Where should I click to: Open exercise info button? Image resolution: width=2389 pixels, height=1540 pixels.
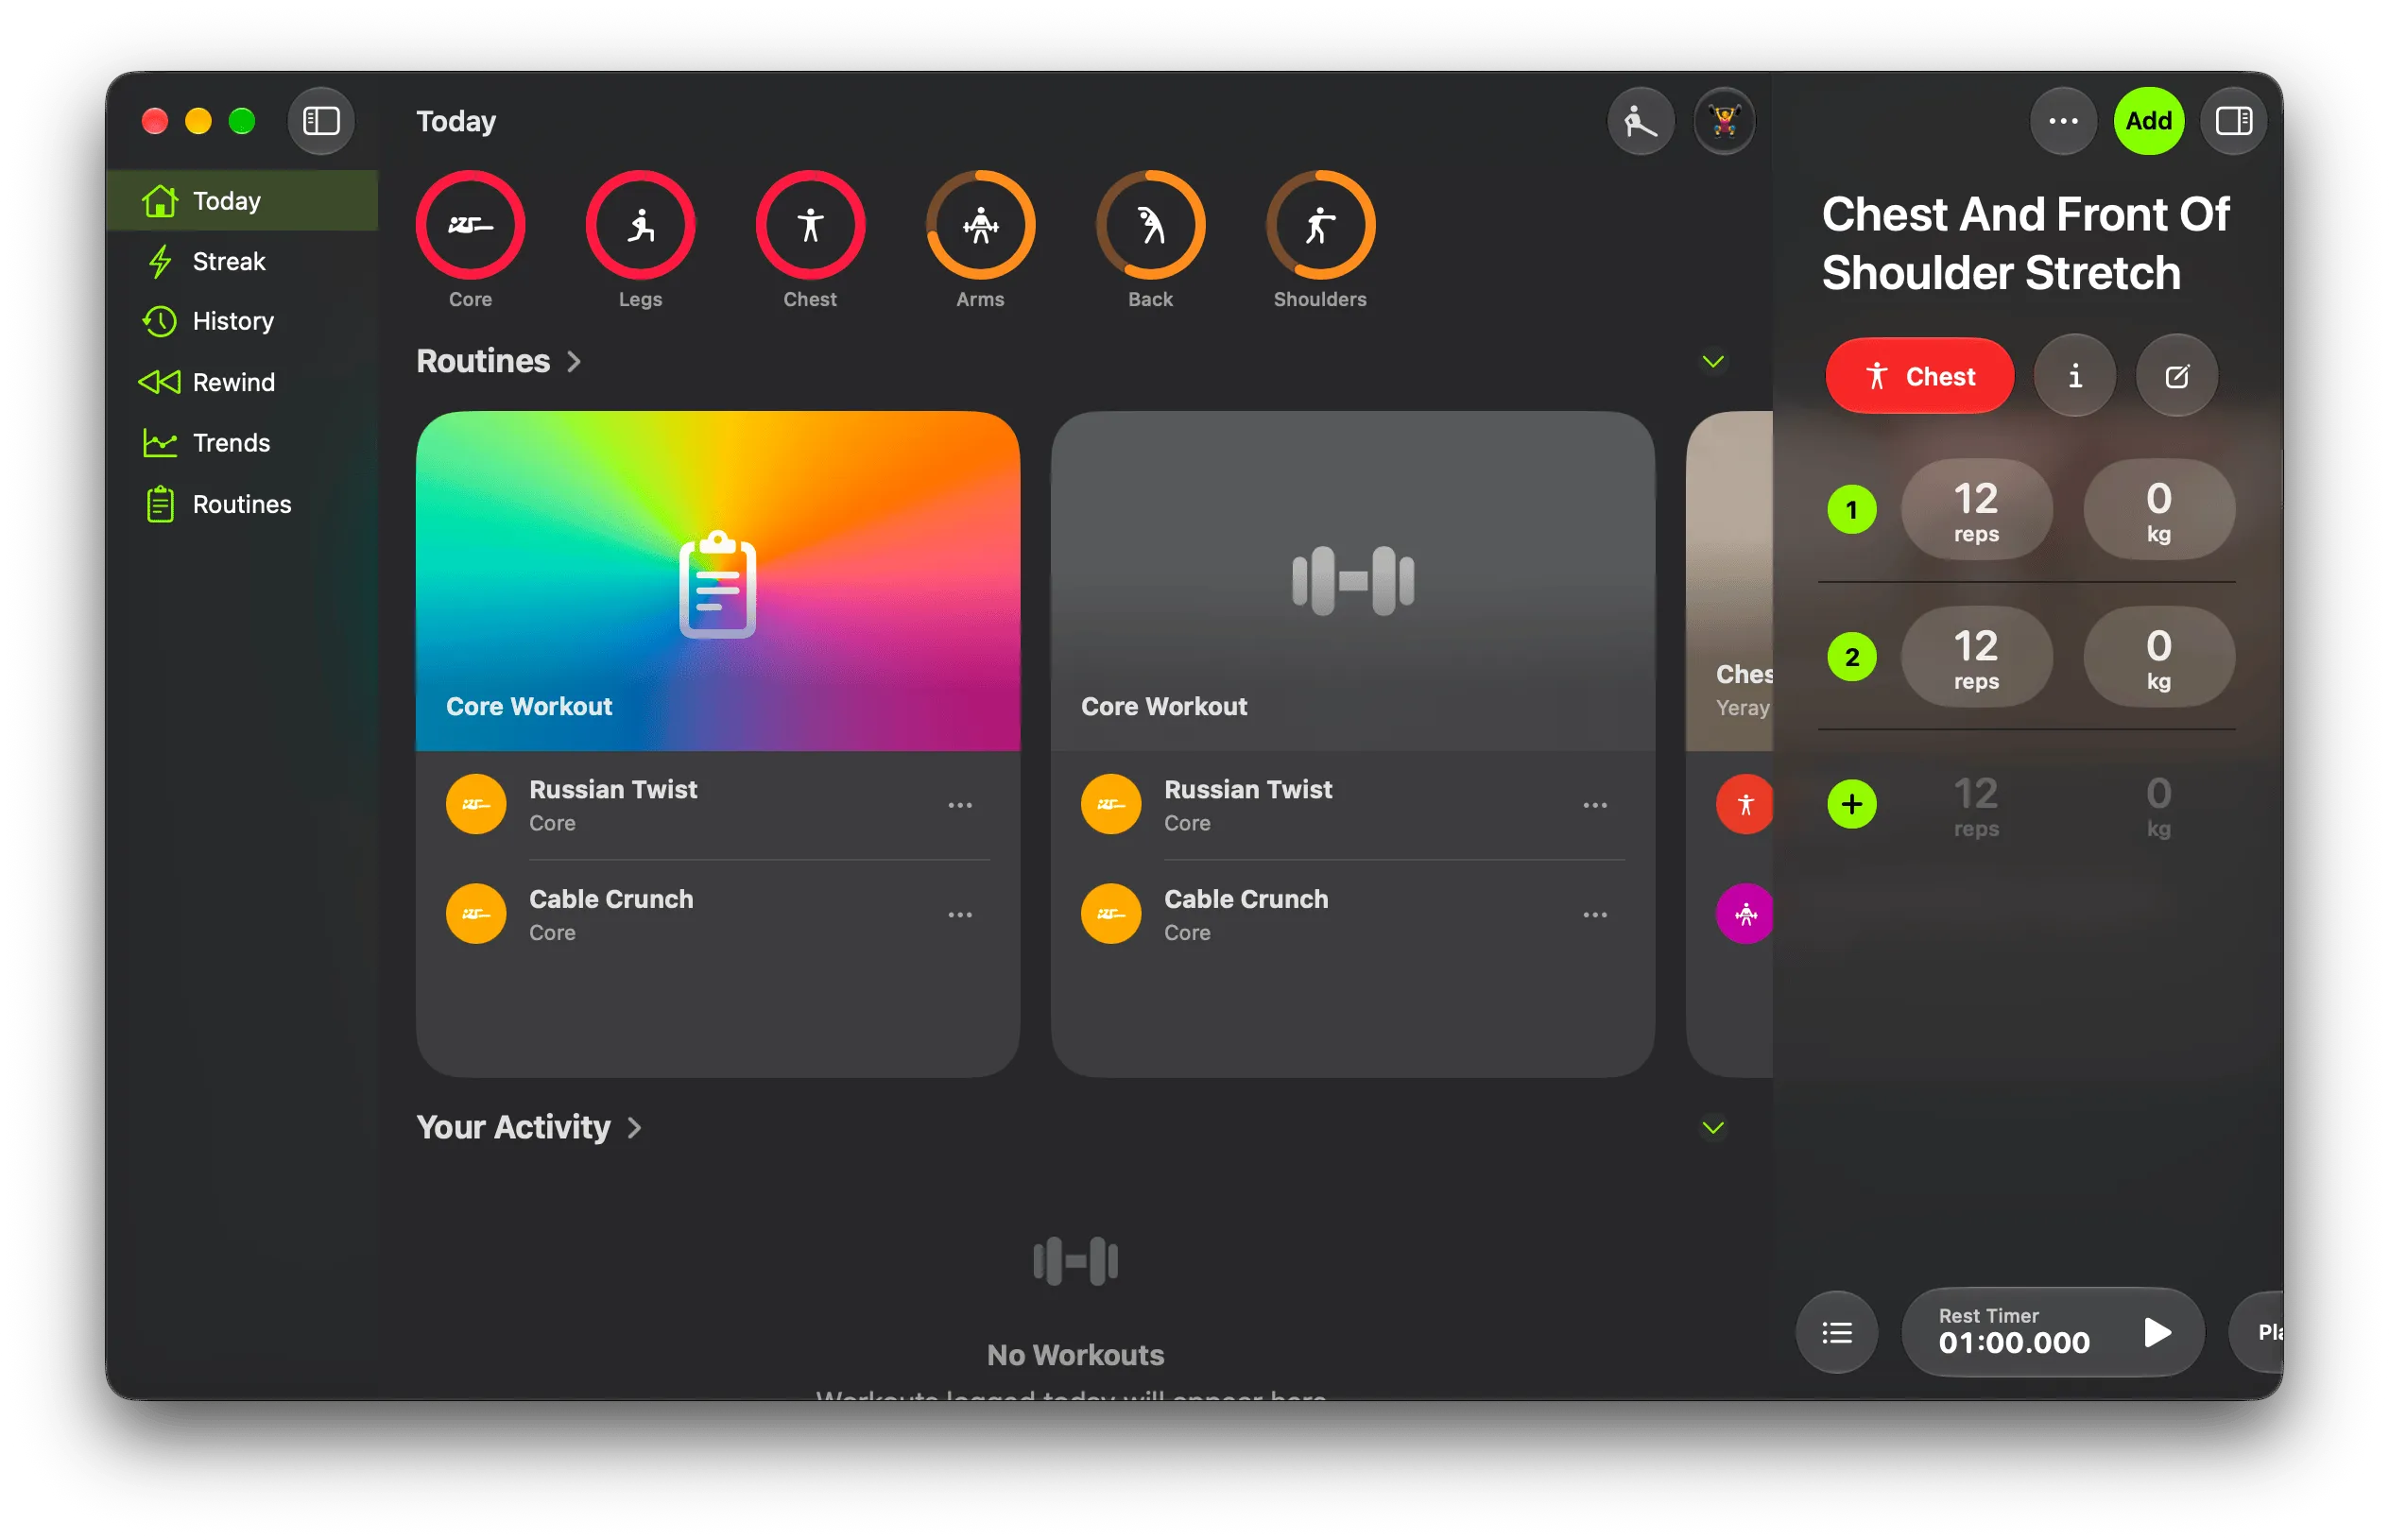[2075, 377]
